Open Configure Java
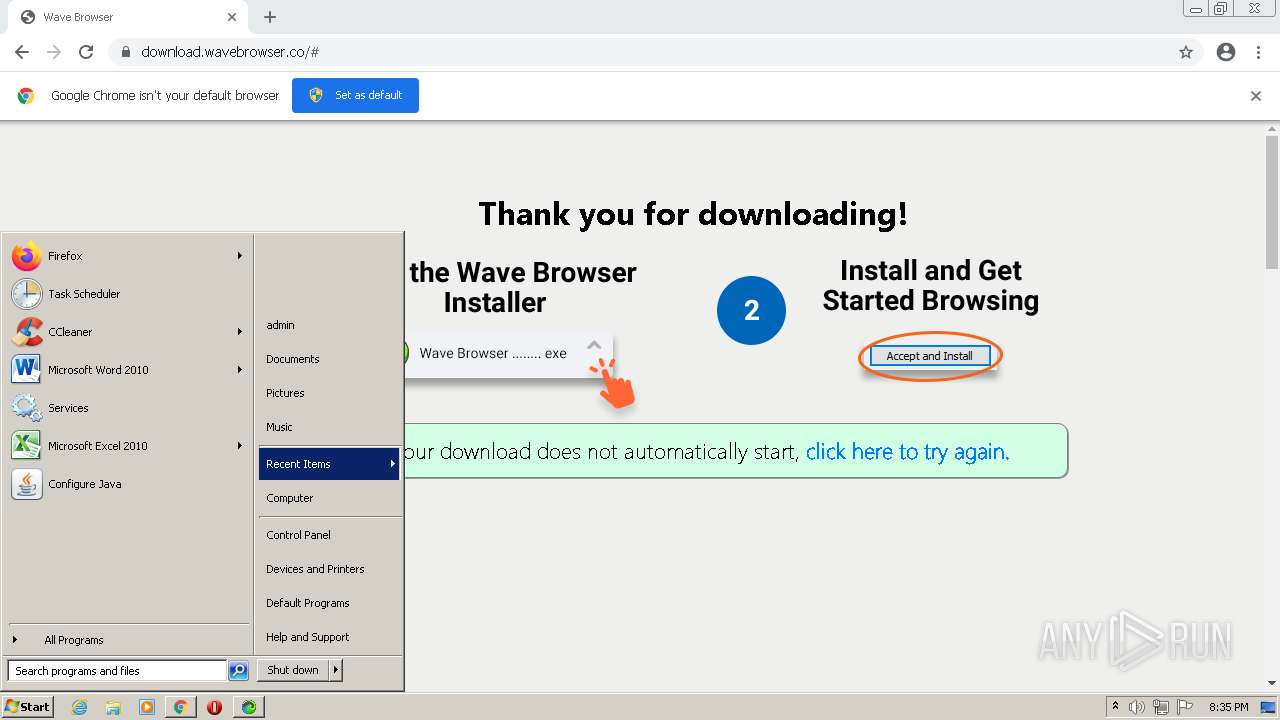Viewport: 1280px width, 720px height. pos(127,484)
